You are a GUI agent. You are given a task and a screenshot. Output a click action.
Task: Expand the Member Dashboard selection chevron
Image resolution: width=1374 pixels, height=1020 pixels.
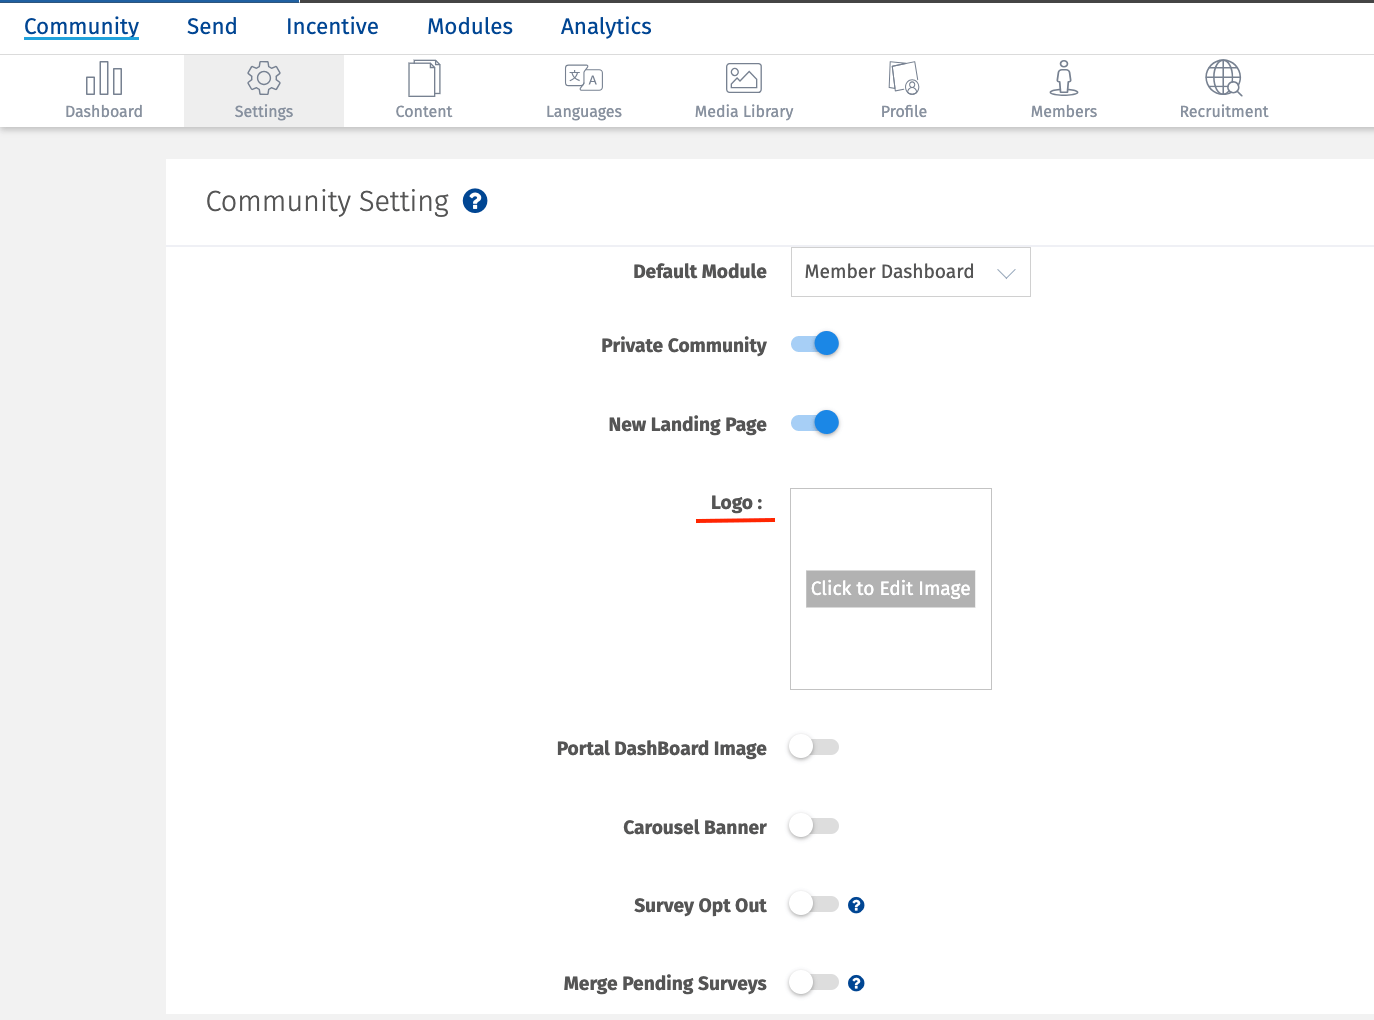coord(1007,271)
